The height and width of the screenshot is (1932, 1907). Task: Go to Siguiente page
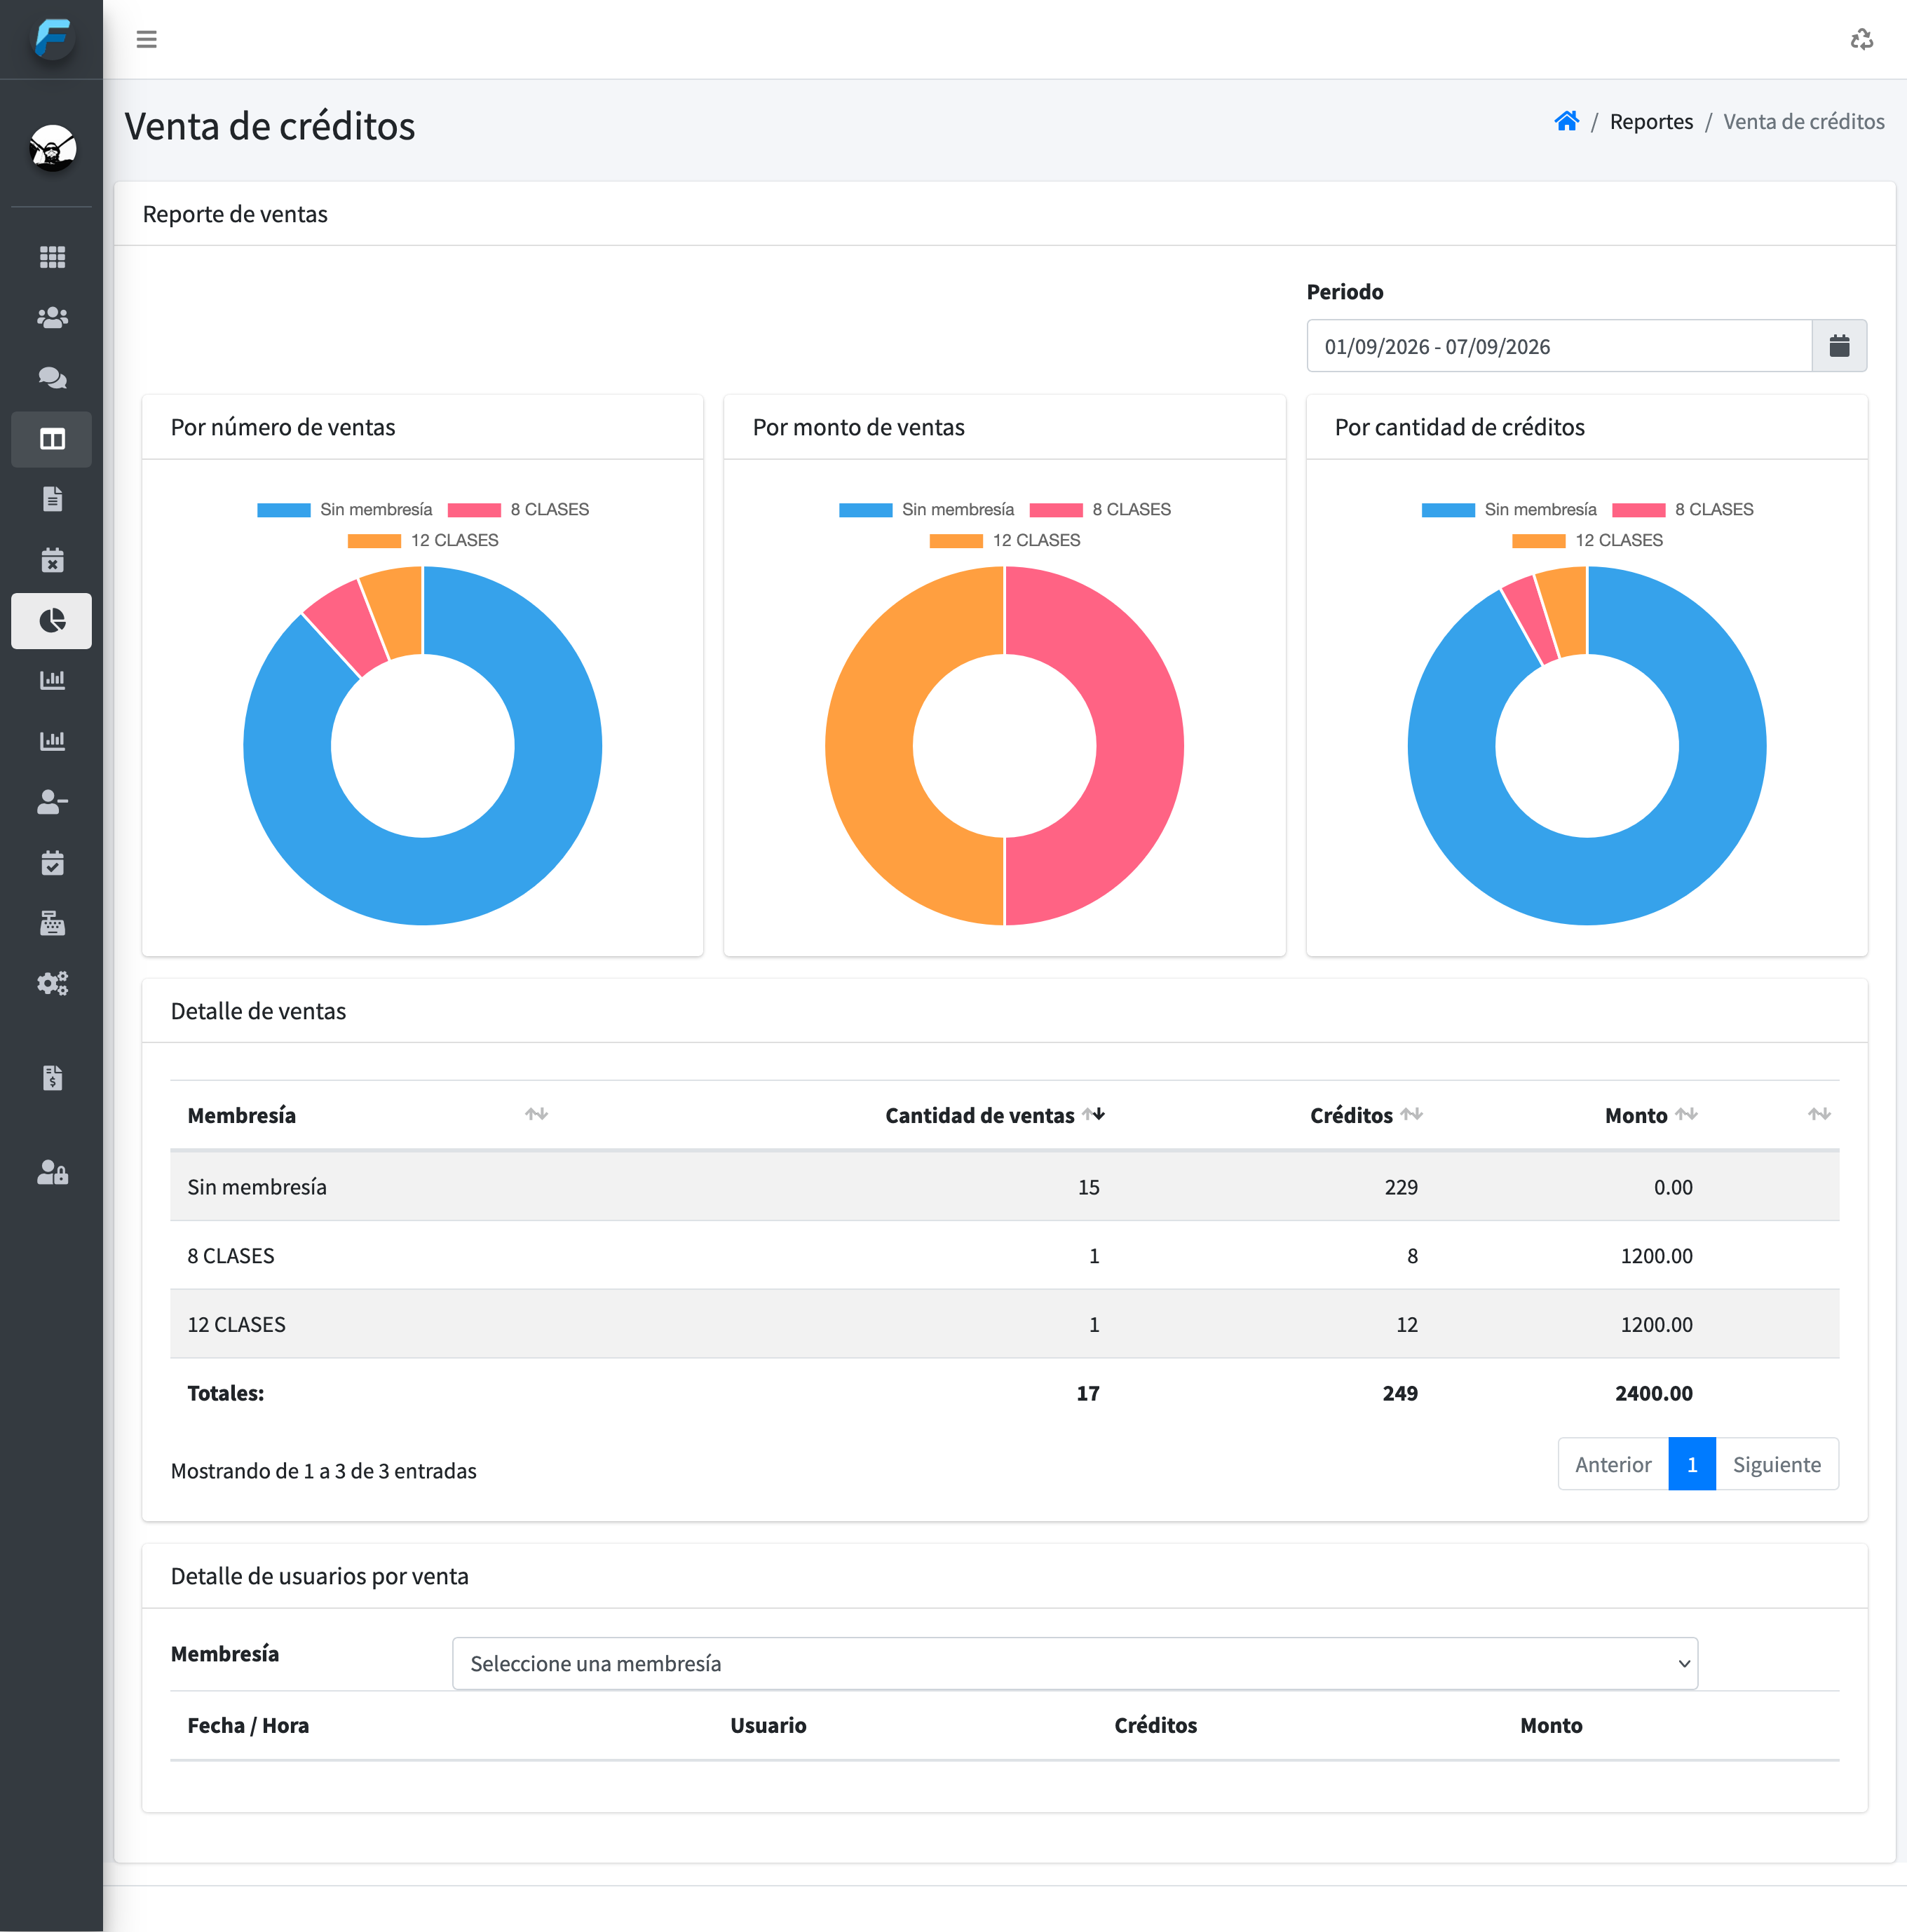click(x=1777, y=1464)
